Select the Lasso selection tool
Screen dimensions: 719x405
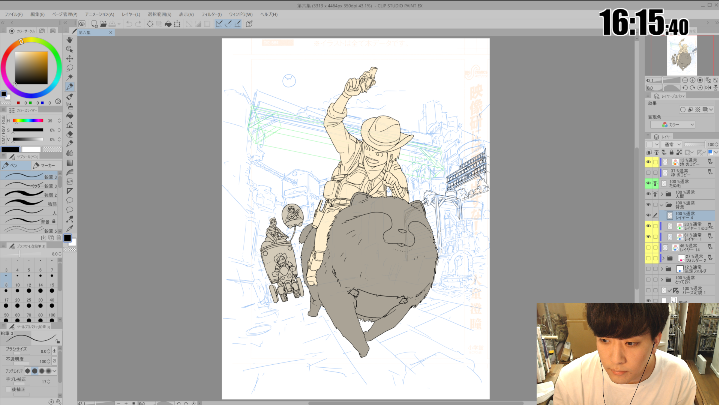[70, 68]
